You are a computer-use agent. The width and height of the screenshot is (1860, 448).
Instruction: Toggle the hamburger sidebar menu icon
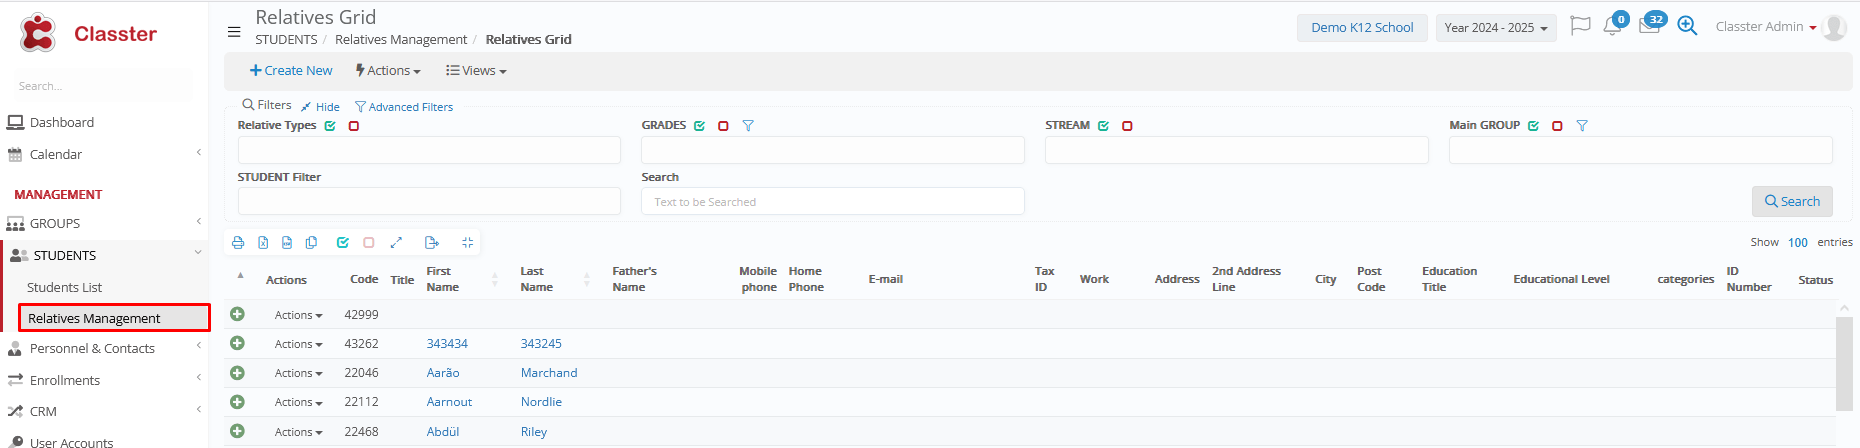(234, 32)
